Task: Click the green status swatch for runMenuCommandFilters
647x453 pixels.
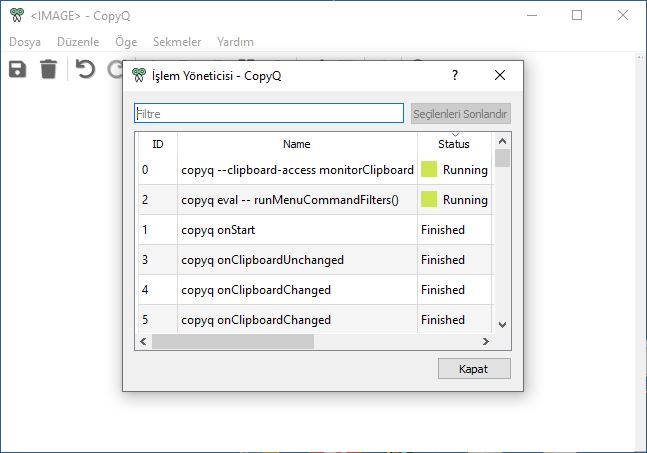Action: (x=429, y=200)
